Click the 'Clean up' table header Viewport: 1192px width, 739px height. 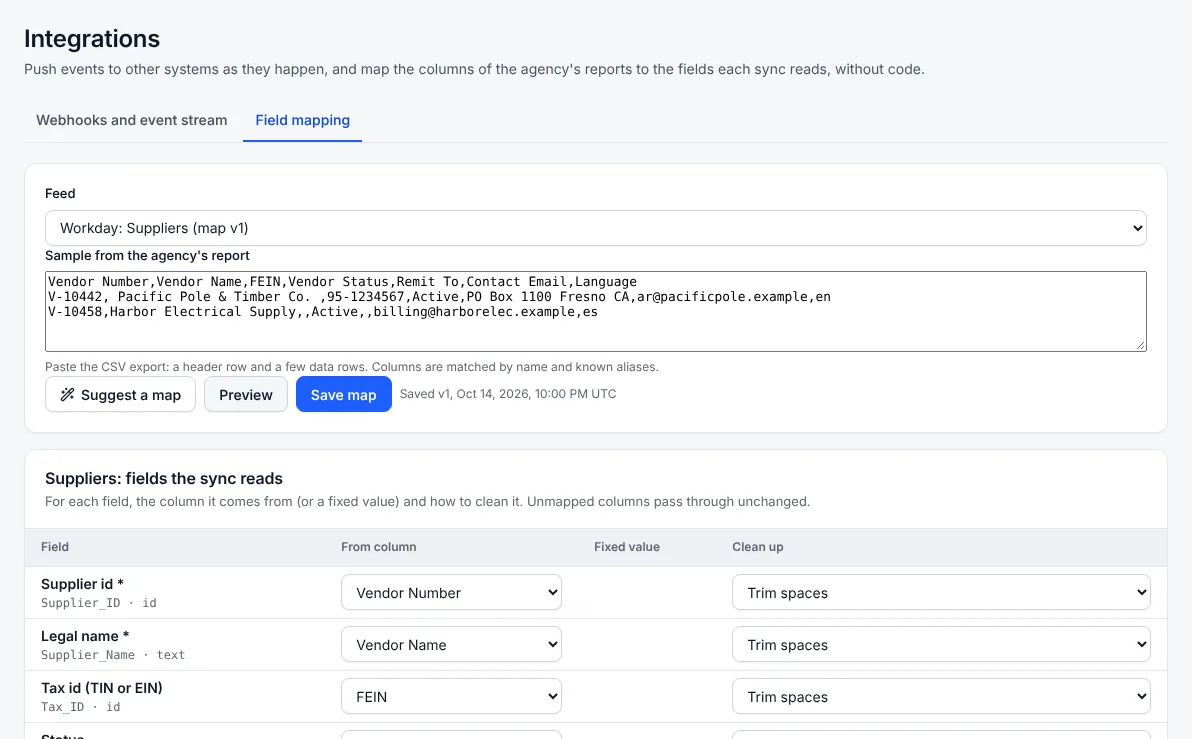coord(757,547)
